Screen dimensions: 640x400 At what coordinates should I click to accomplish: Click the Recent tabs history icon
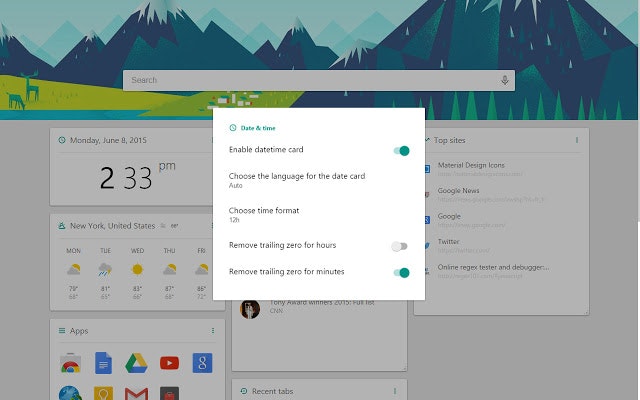[x=244, y=391]
